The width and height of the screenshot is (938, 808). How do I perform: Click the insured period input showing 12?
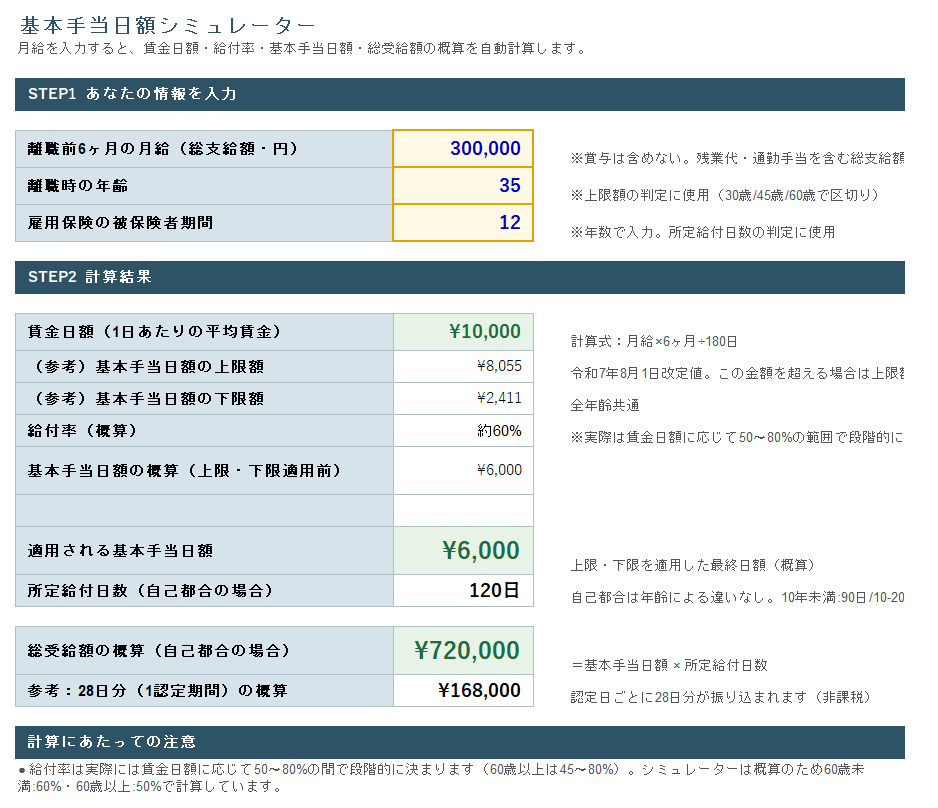(463, 223)
